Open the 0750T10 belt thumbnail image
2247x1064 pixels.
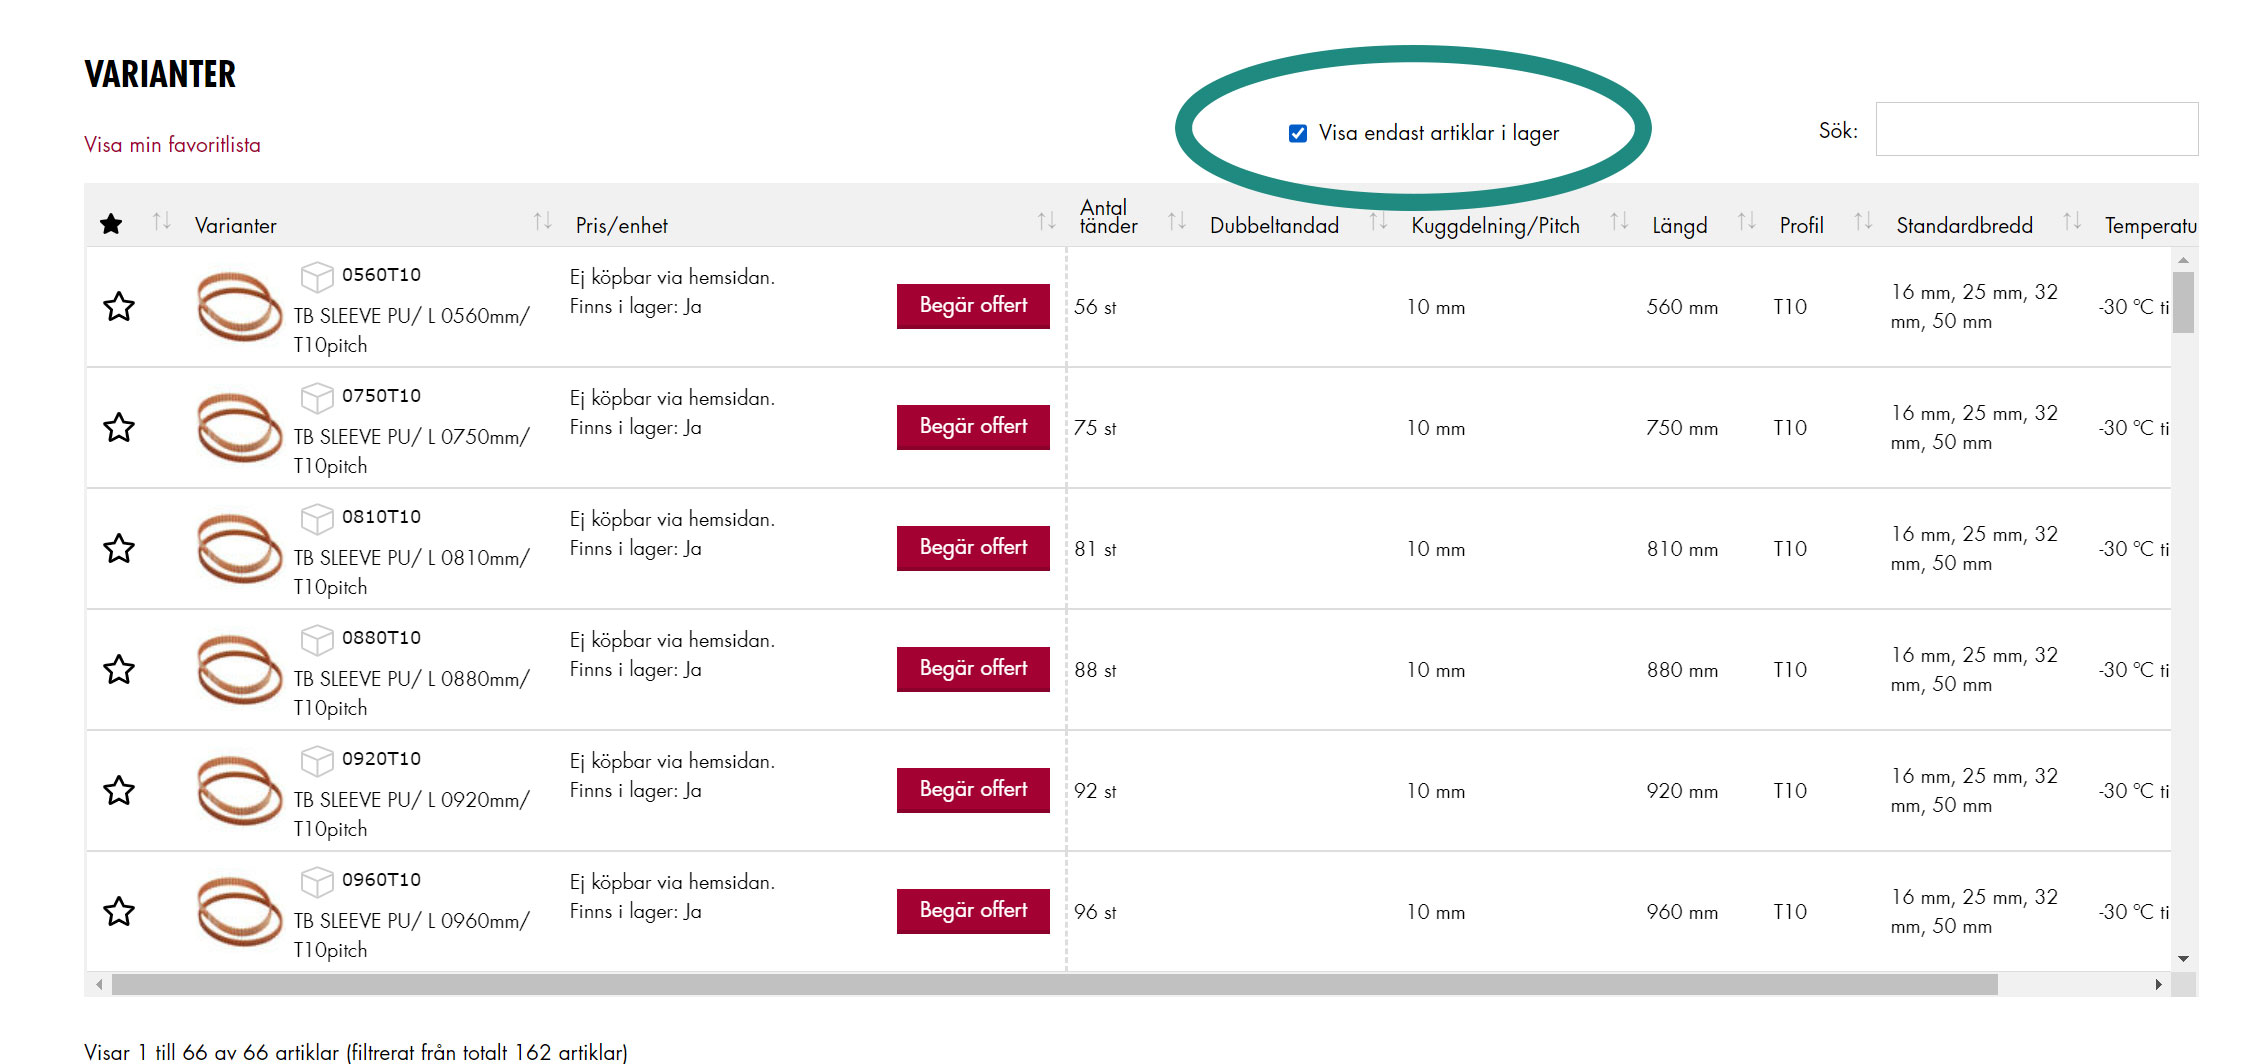click(x=239, y=428)
